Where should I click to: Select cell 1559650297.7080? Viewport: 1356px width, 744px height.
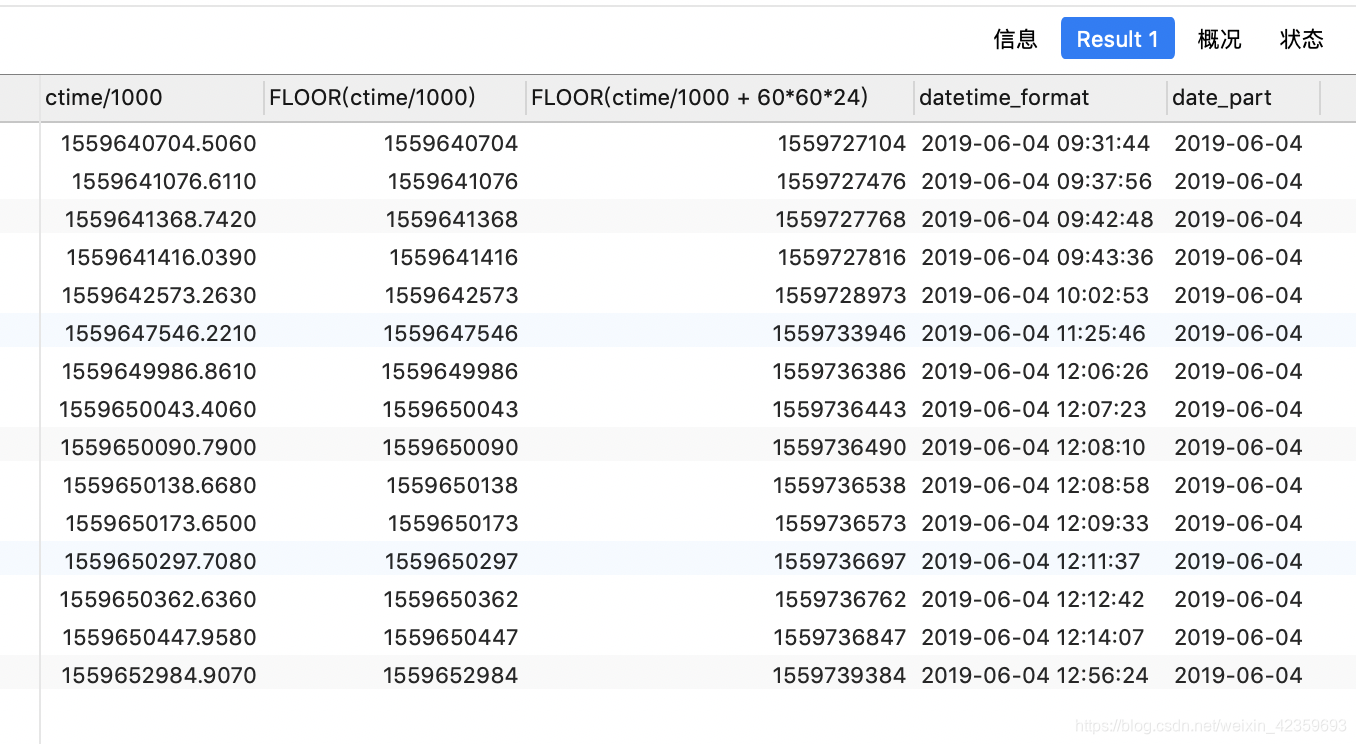coord(160,561)
